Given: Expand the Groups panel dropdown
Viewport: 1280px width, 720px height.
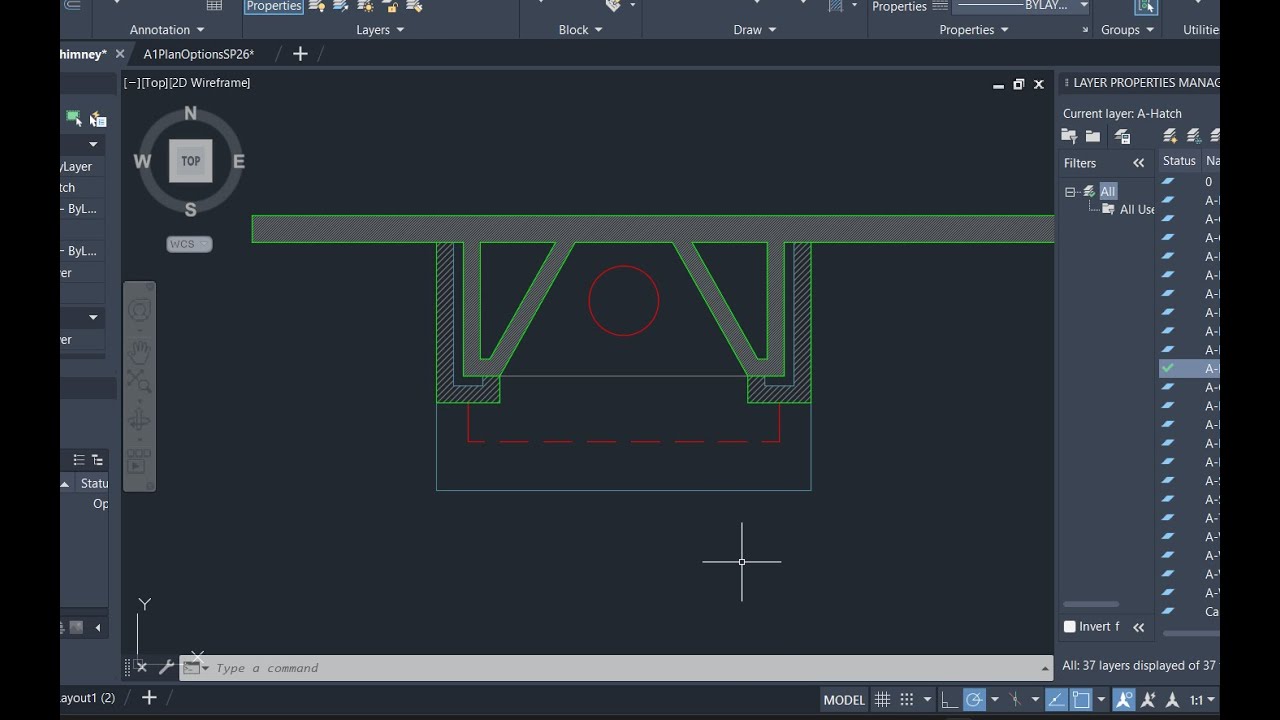Looking at the screenshot, I should [x=1127, y=30].
